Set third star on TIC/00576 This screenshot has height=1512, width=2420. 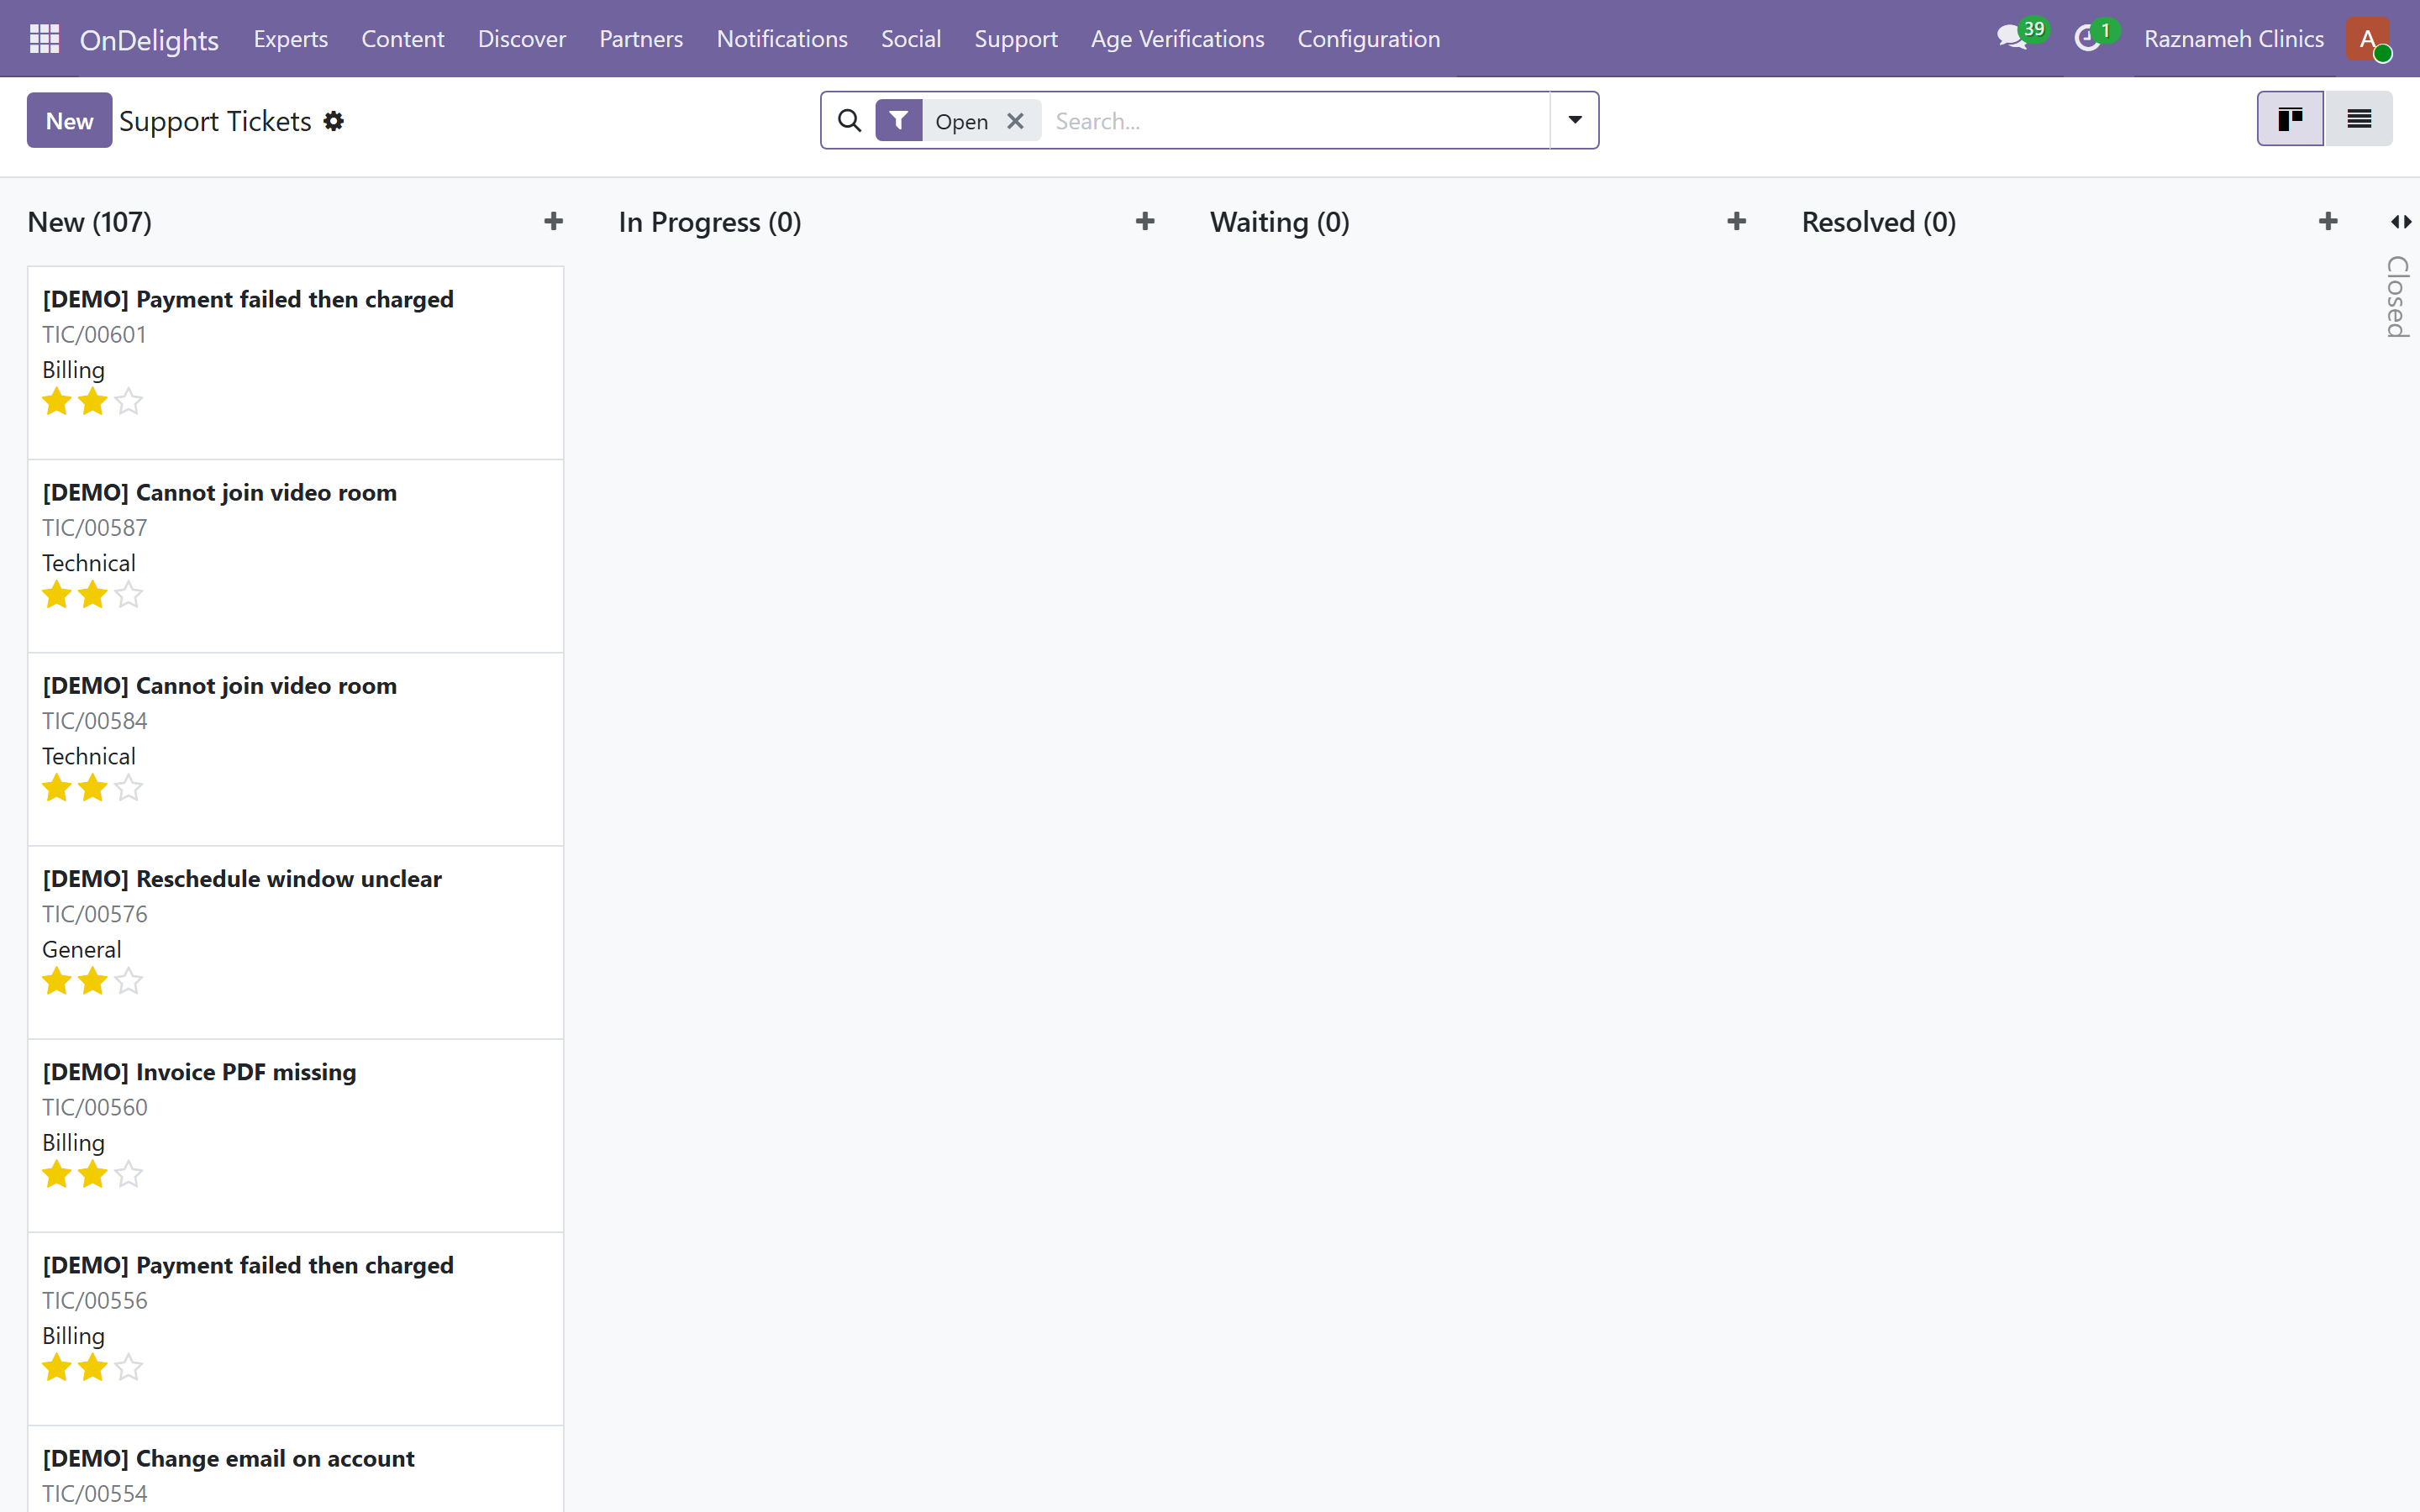coord(128,981)
